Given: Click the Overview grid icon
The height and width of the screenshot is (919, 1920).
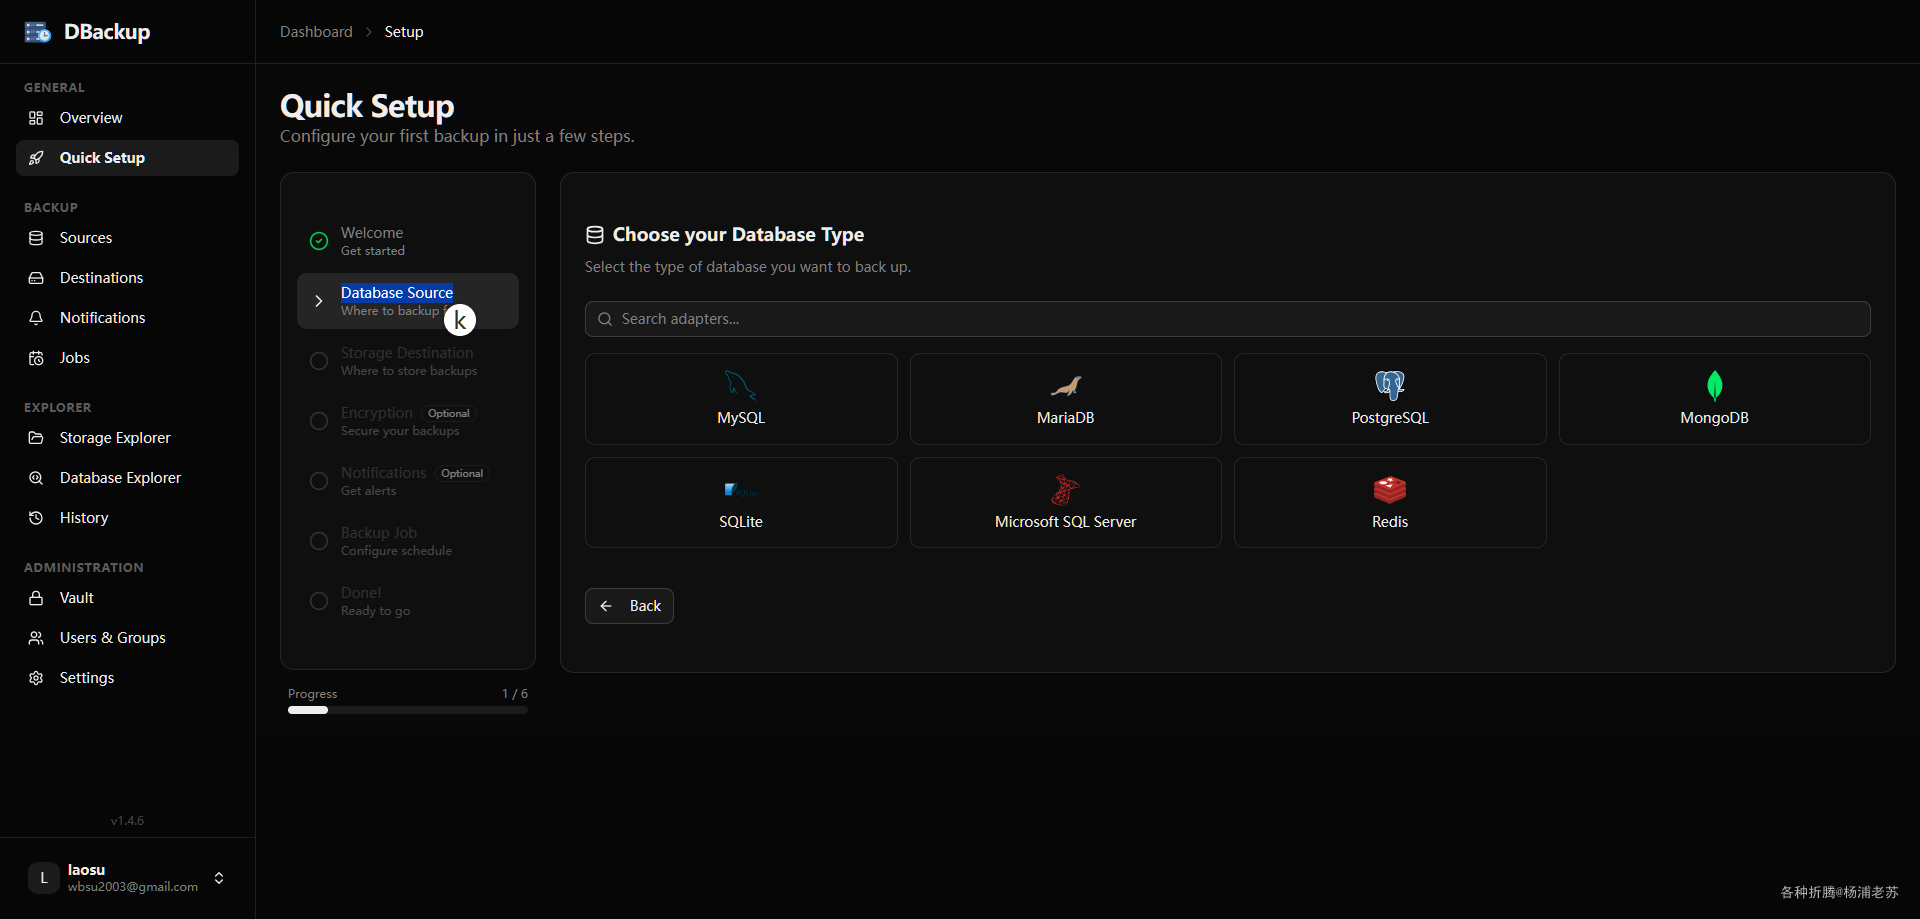Looking at the screenshot, I should click(36, 118).
